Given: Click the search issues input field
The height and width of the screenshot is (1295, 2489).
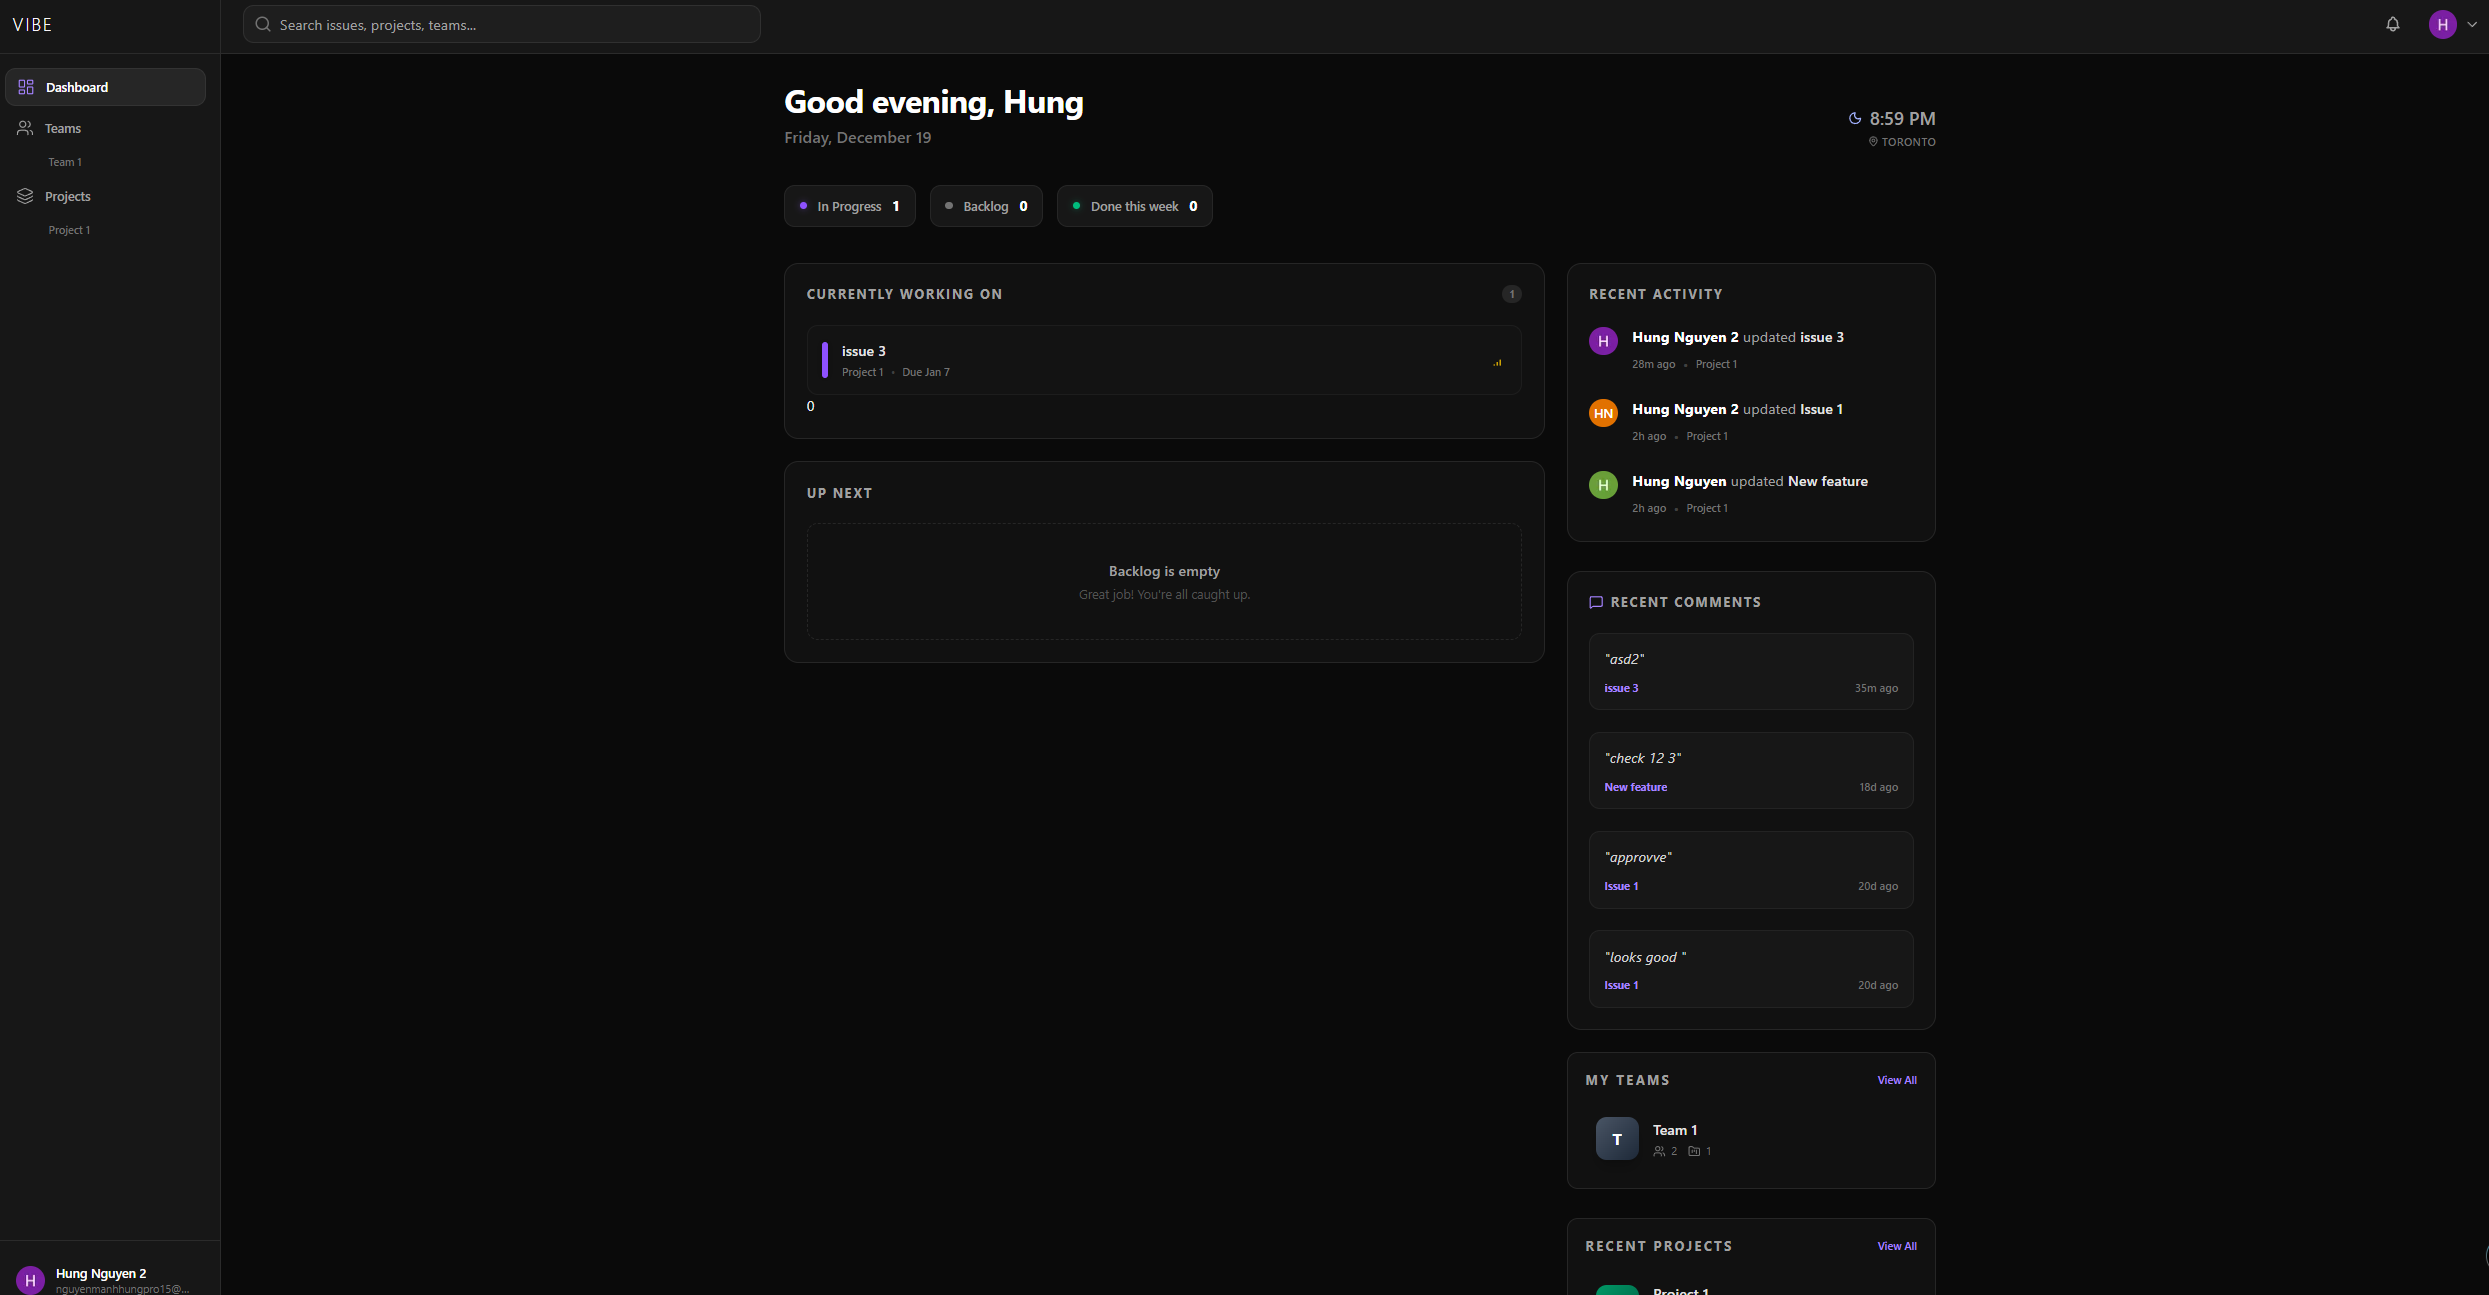Looking at the screenshot, I should 500,24.
